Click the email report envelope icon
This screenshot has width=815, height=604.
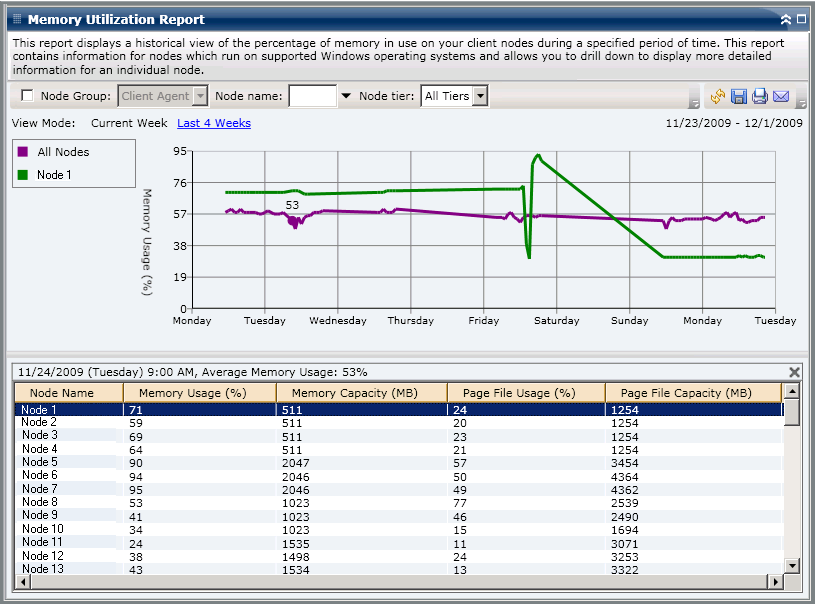coord(781,97)
